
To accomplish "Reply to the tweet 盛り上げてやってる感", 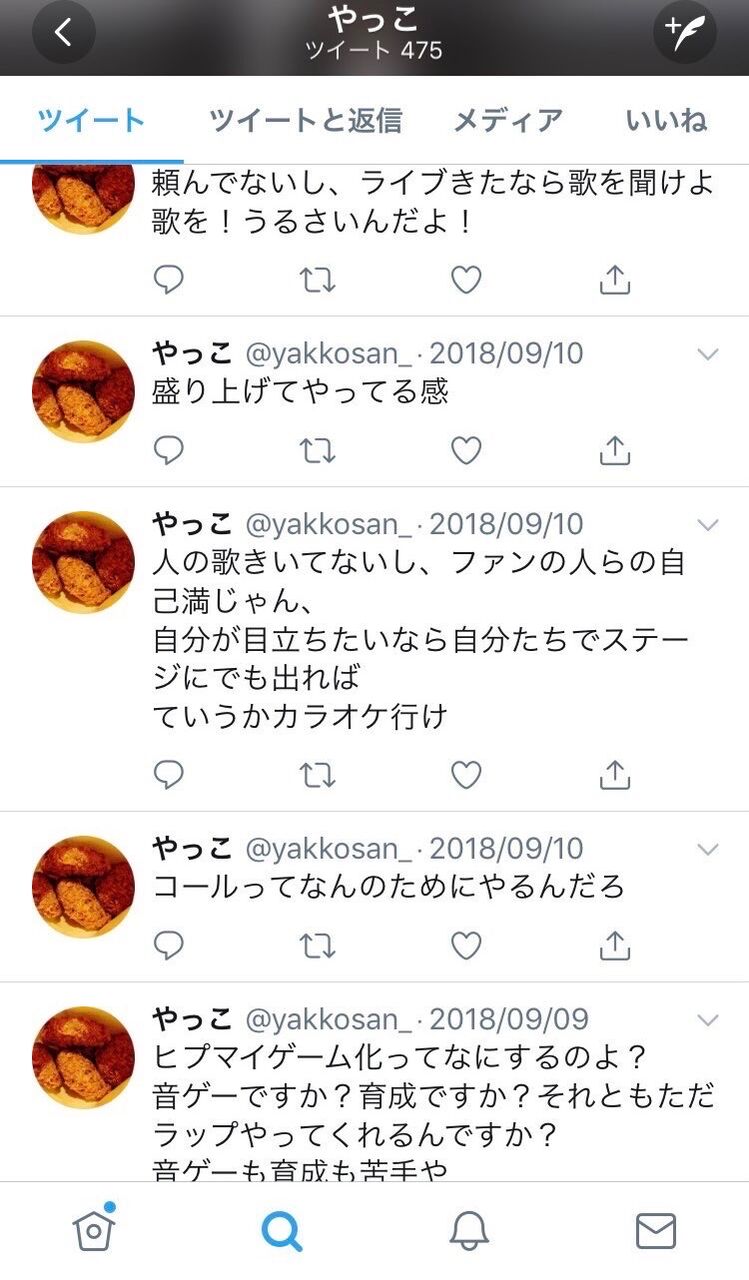I will [x=168, y=451].
